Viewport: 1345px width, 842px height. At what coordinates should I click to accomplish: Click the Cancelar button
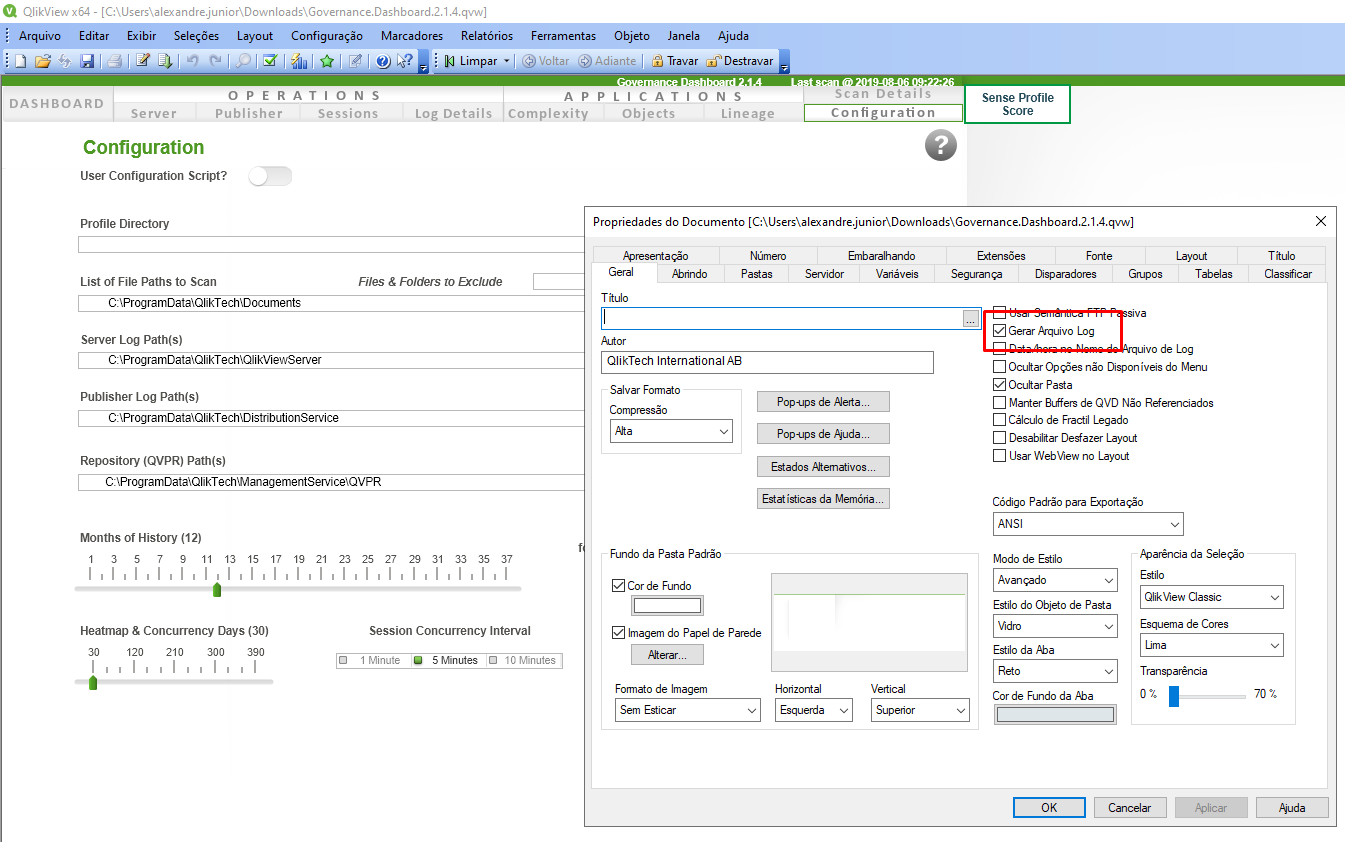(x=1130, y=807)
